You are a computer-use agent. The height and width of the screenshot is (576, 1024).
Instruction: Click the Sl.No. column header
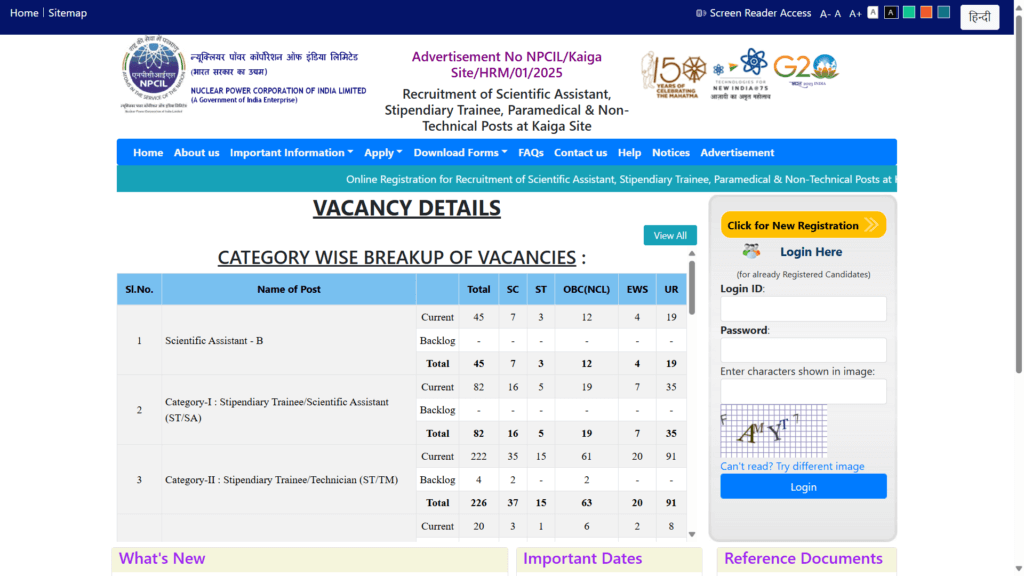point(139,289)
